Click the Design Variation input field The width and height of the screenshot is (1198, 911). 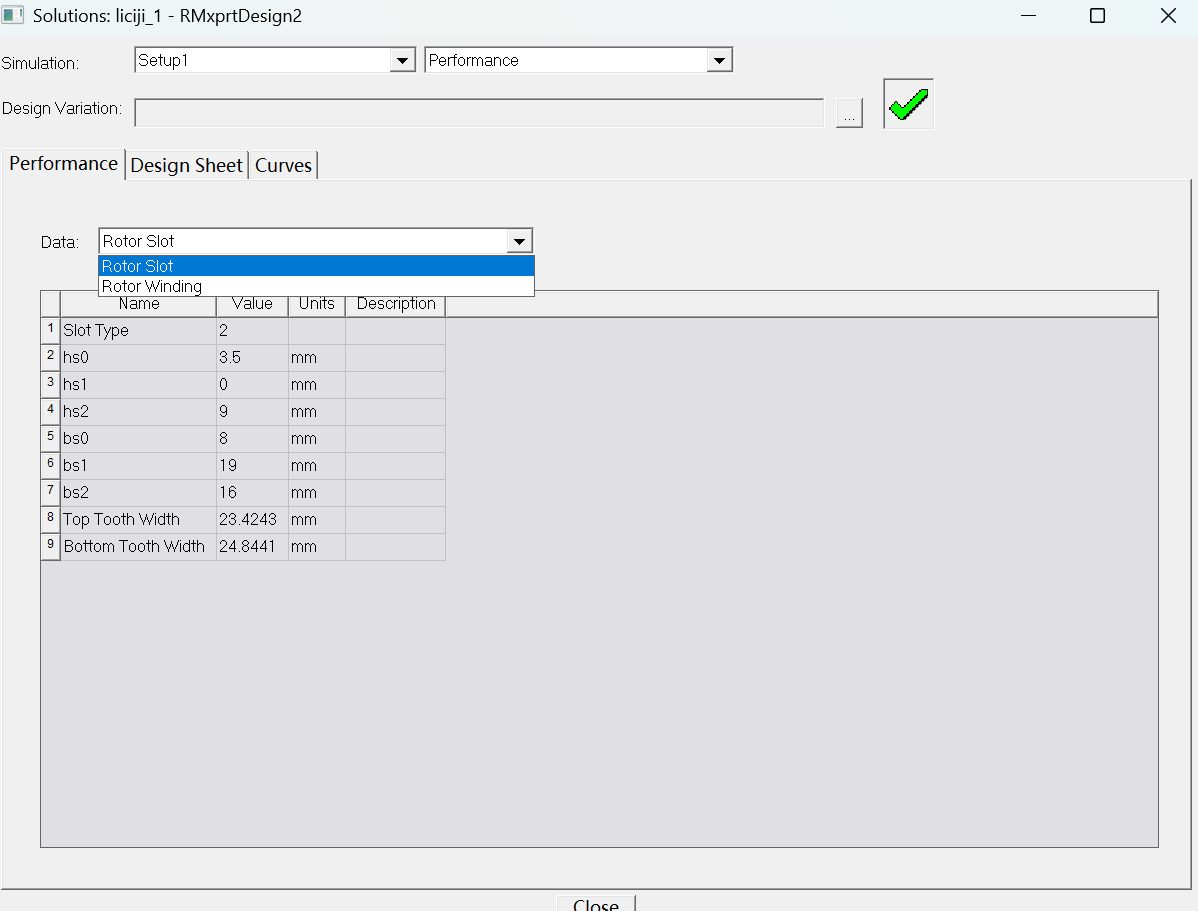pyautogui.click(x=479, y=112)
